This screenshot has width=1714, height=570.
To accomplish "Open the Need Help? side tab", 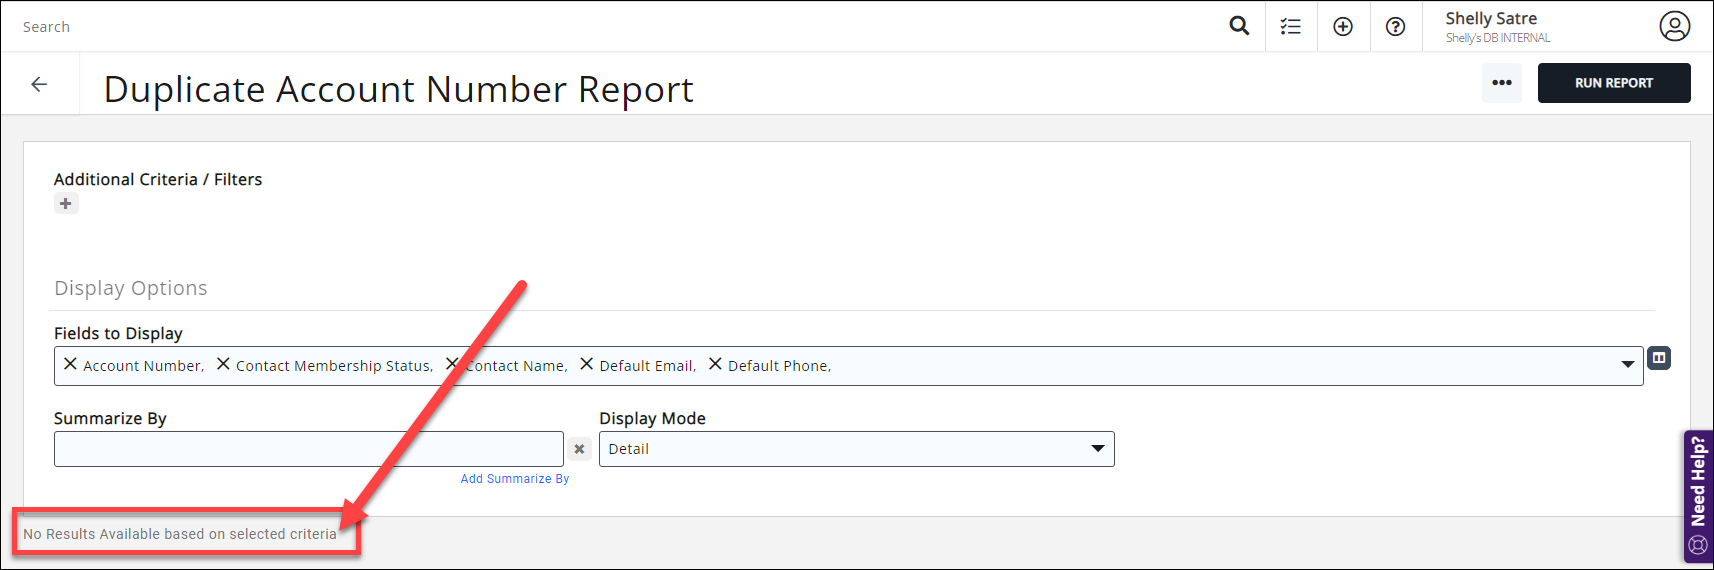I will (x=1698, y=496).
